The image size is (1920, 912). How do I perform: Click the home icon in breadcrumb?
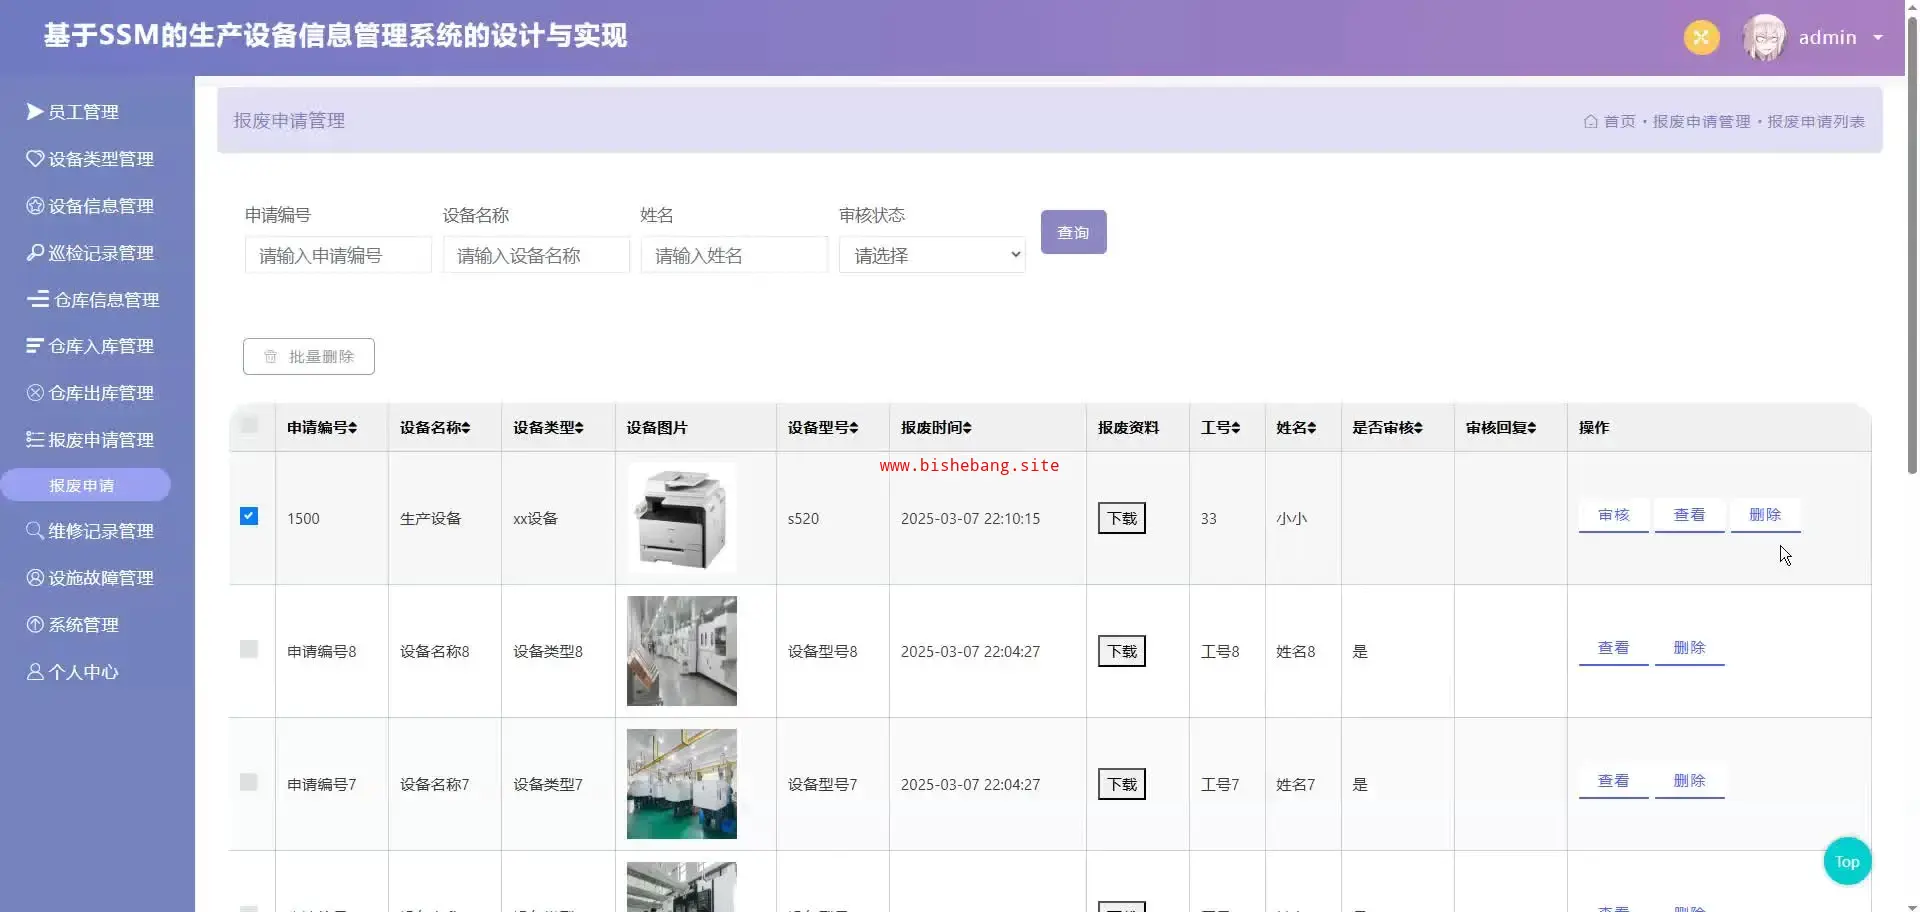1590,121
